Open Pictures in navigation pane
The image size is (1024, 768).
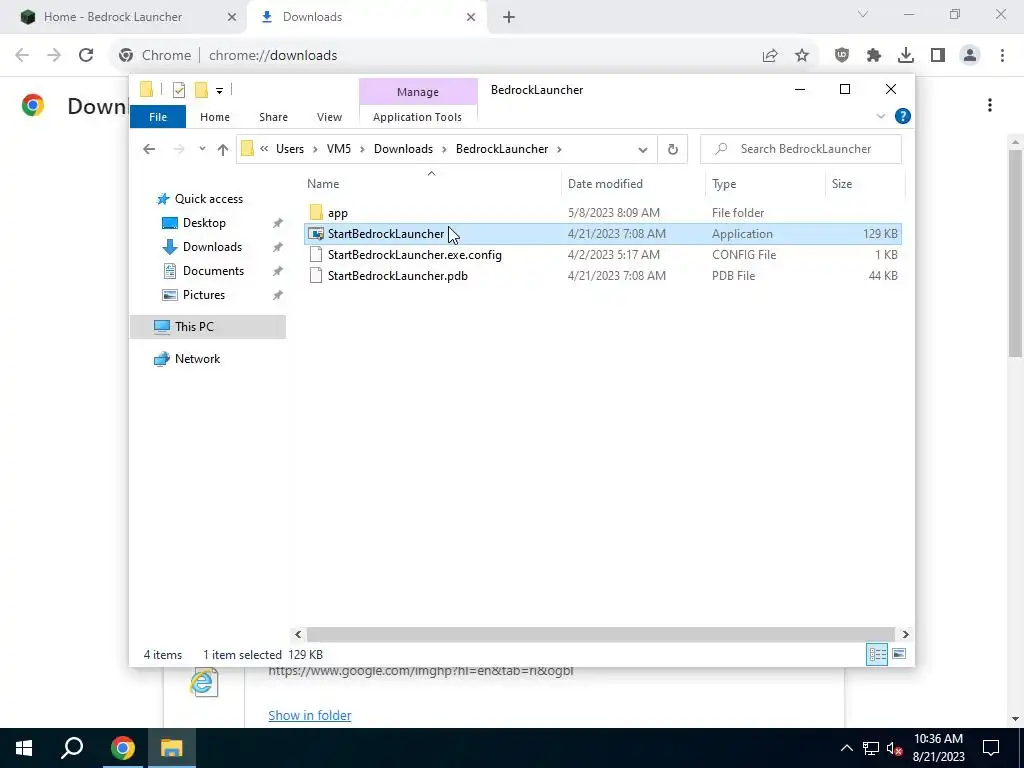pos(204,295)
